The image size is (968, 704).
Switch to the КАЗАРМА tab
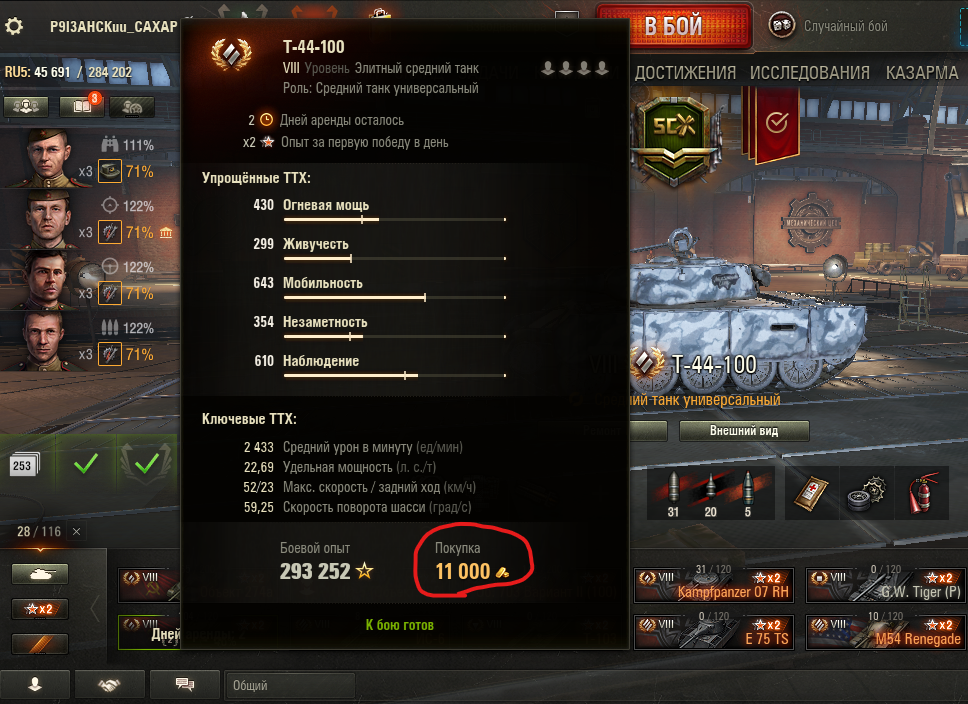coord(922,73)
